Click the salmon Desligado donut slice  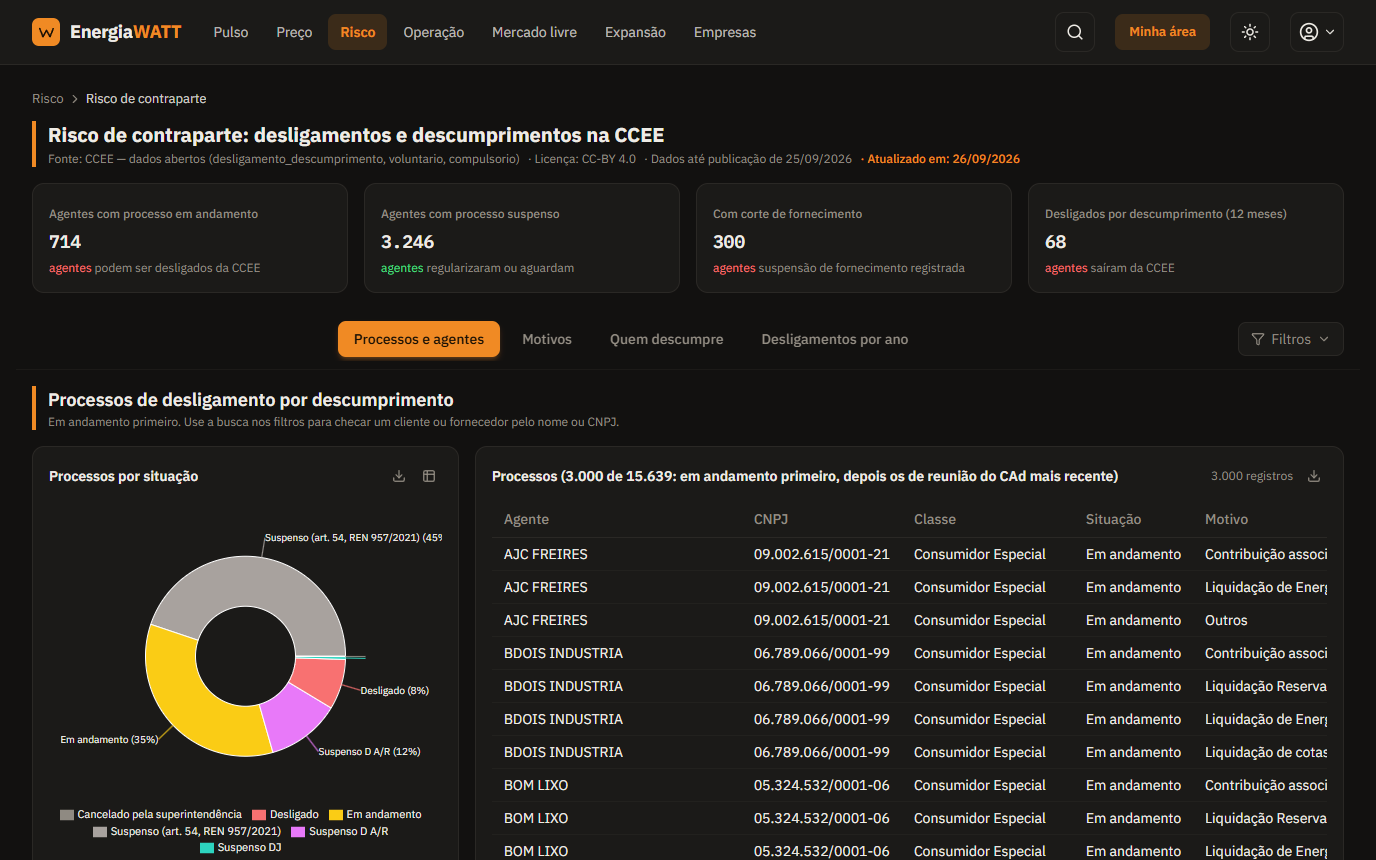tap(319, 680)
